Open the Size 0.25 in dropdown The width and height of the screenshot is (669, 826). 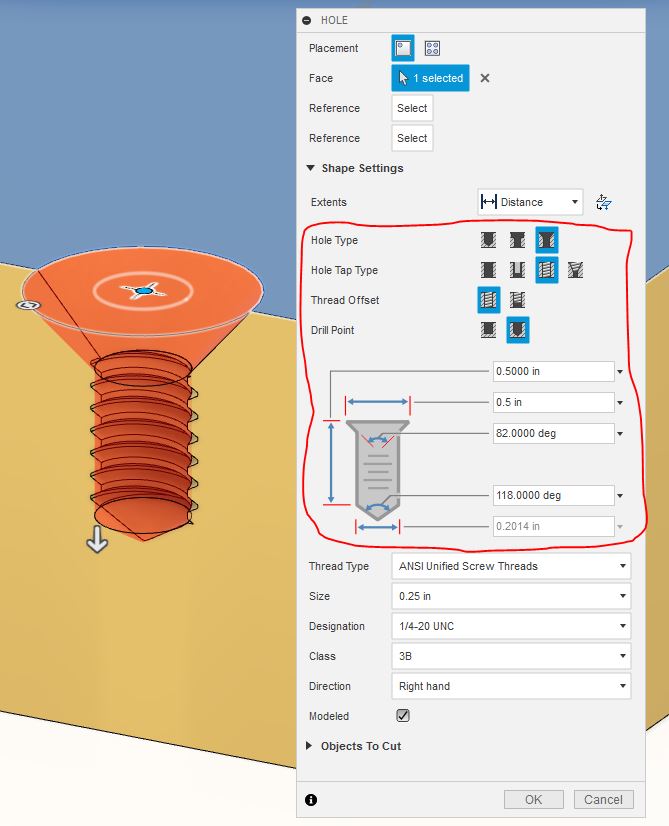[511, 596]
